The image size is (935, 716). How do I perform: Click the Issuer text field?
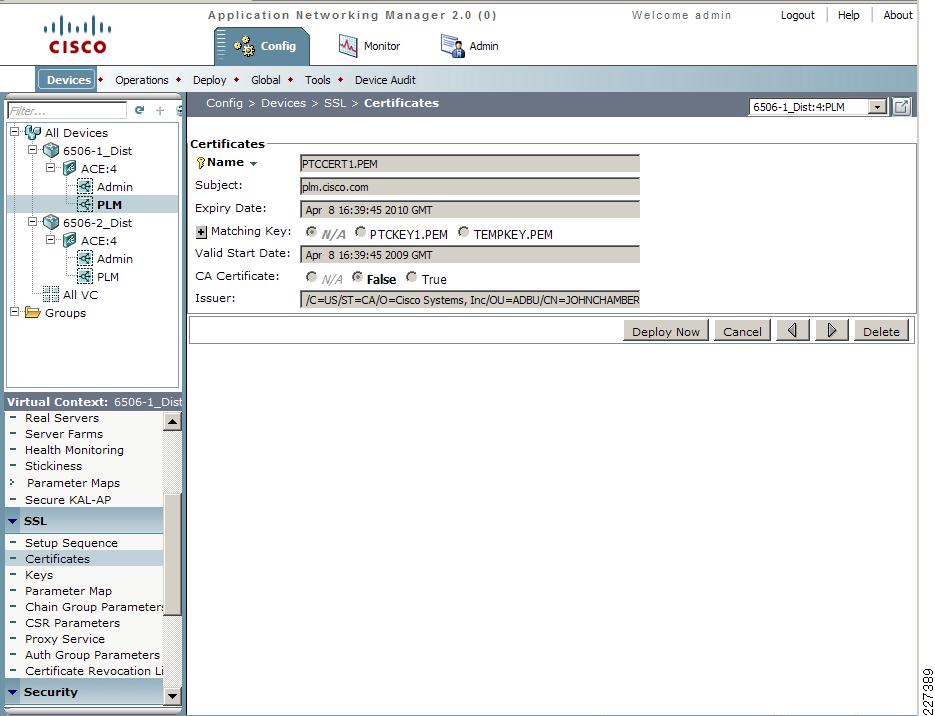pyautogui.click(x=470, y=299)
